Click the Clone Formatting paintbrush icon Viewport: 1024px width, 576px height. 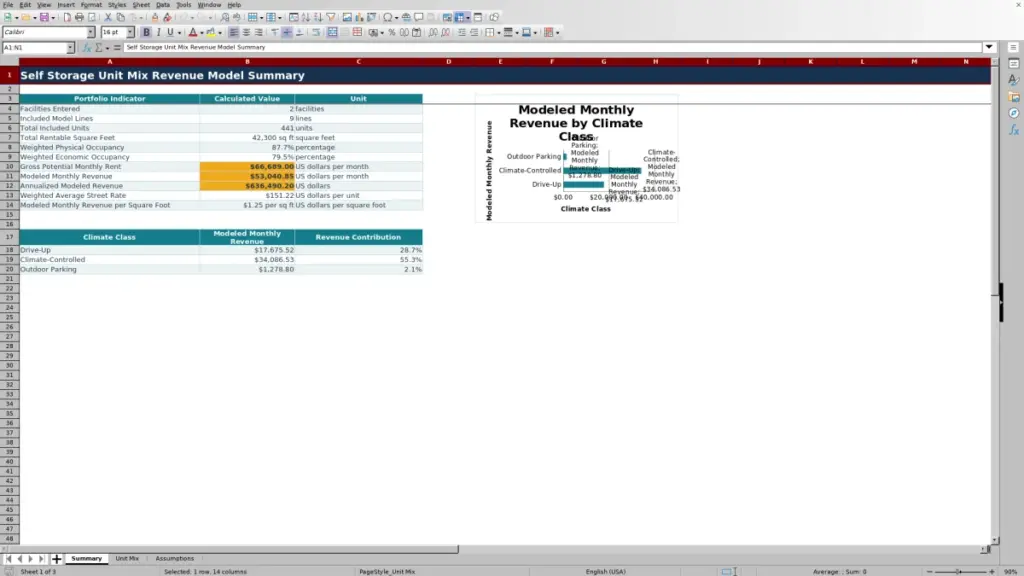pyautogui.click(x=155, y=17)
